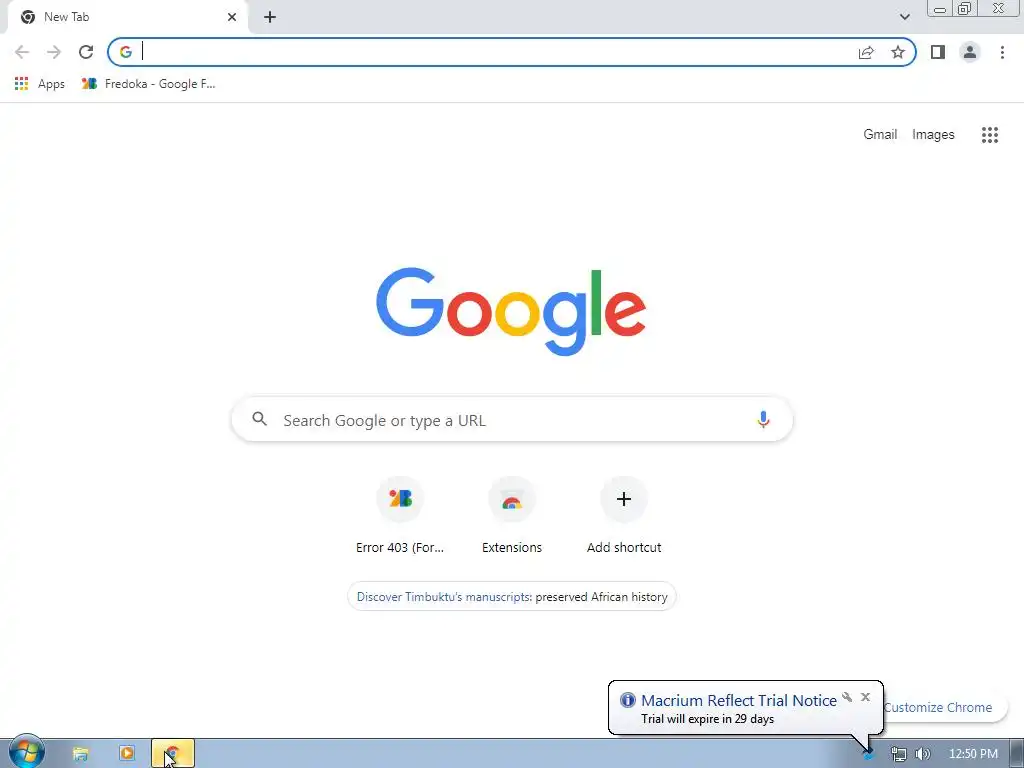Click the forward navigation arrow
Screen dimensions: 1024x768
point(54,52)
